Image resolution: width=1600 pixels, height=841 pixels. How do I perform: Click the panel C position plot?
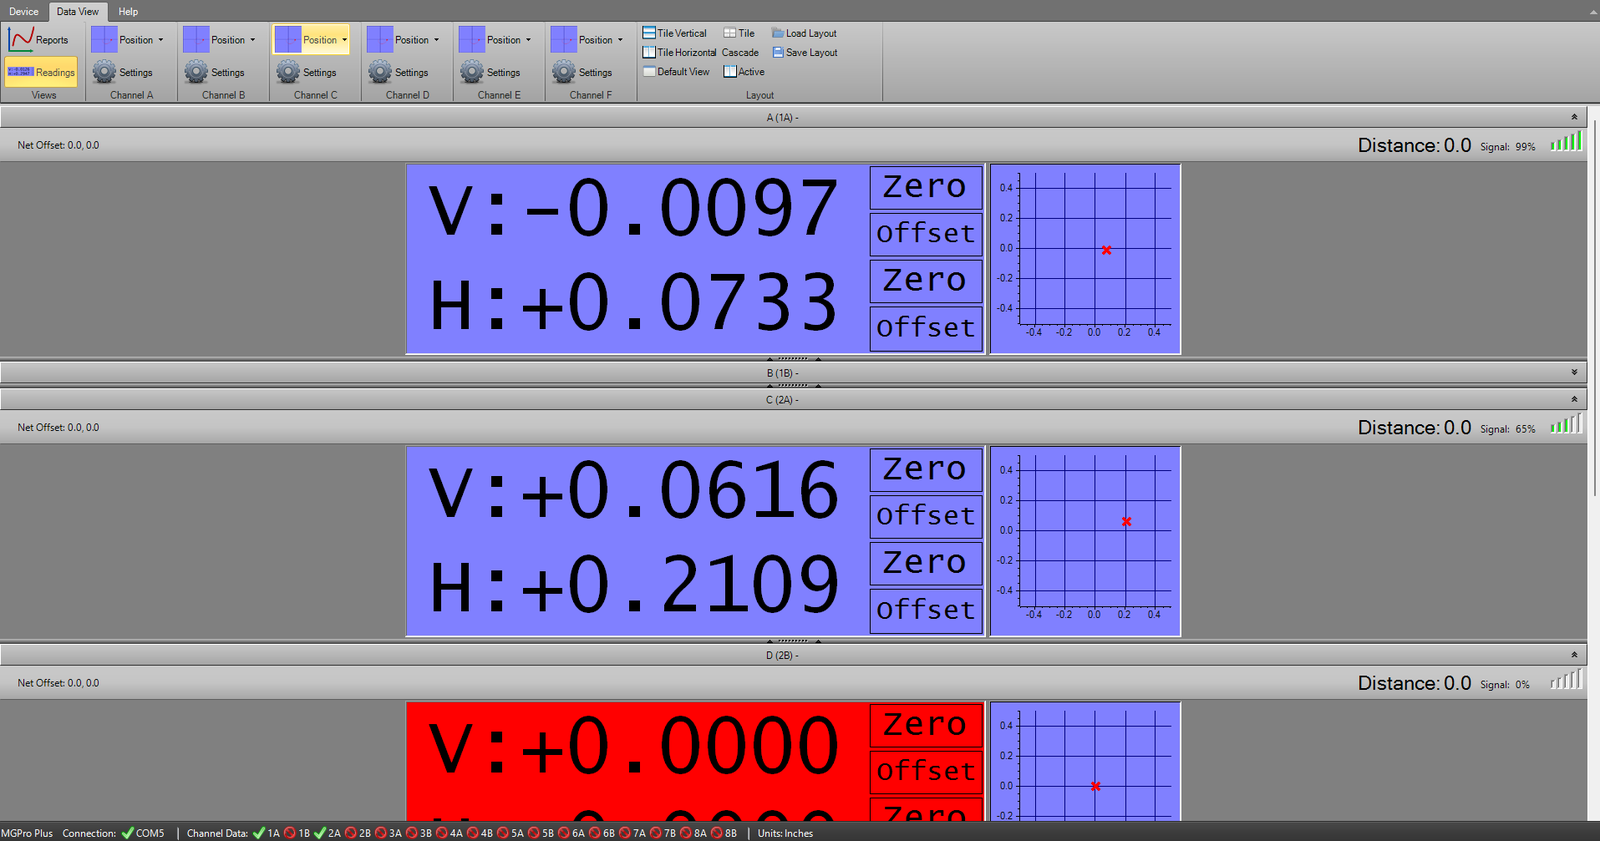click(x=1085, y=541)
